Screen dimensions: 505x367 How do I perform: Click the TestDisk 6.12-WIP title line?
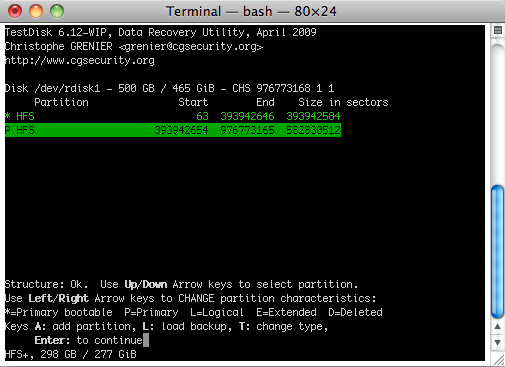click(x=161, y=32)
